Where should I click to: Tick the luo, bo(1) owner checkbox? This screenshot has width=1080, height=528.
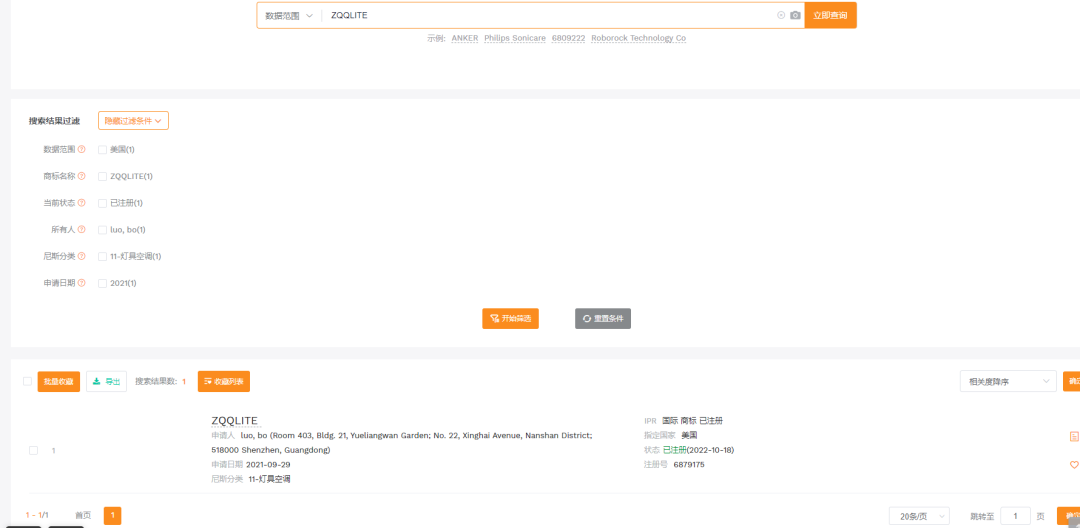tap(102, 230)
